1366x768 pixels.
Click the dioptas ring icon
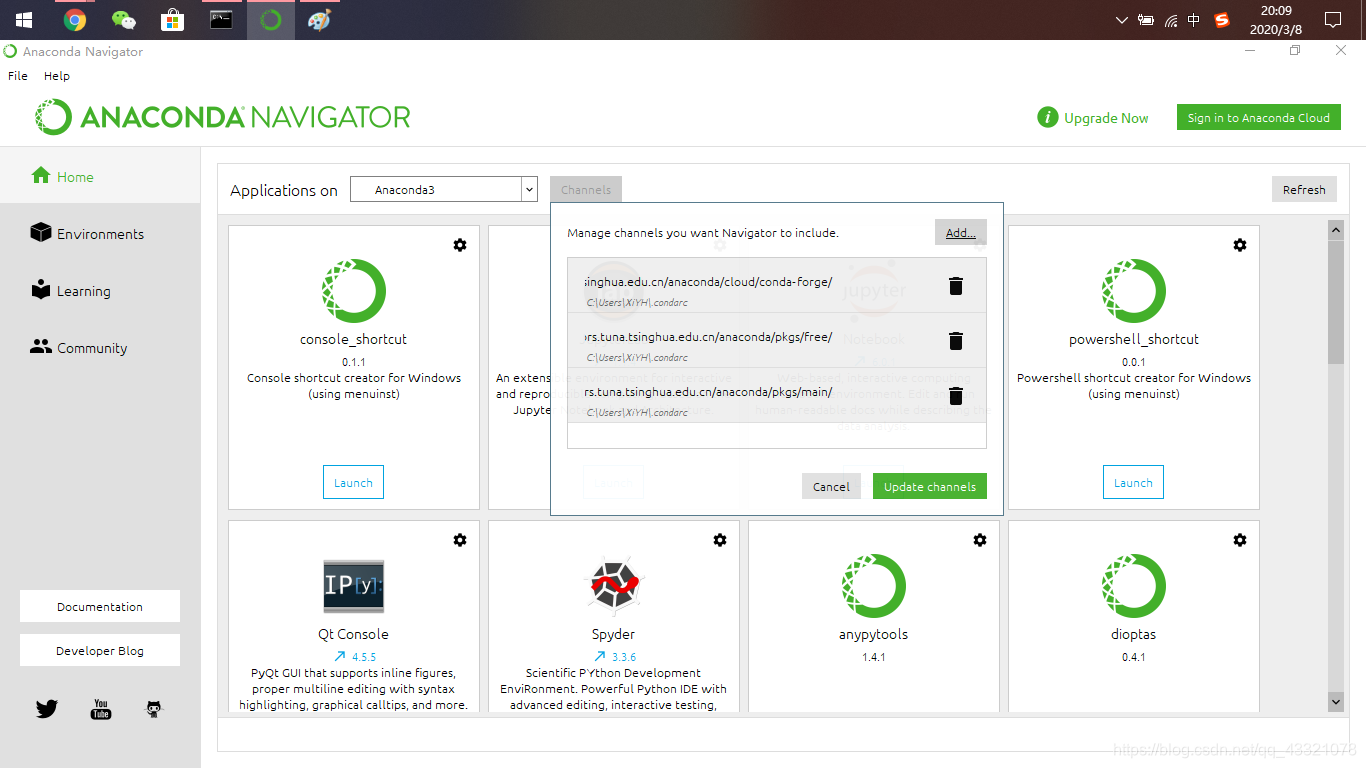coord(1134,586)
